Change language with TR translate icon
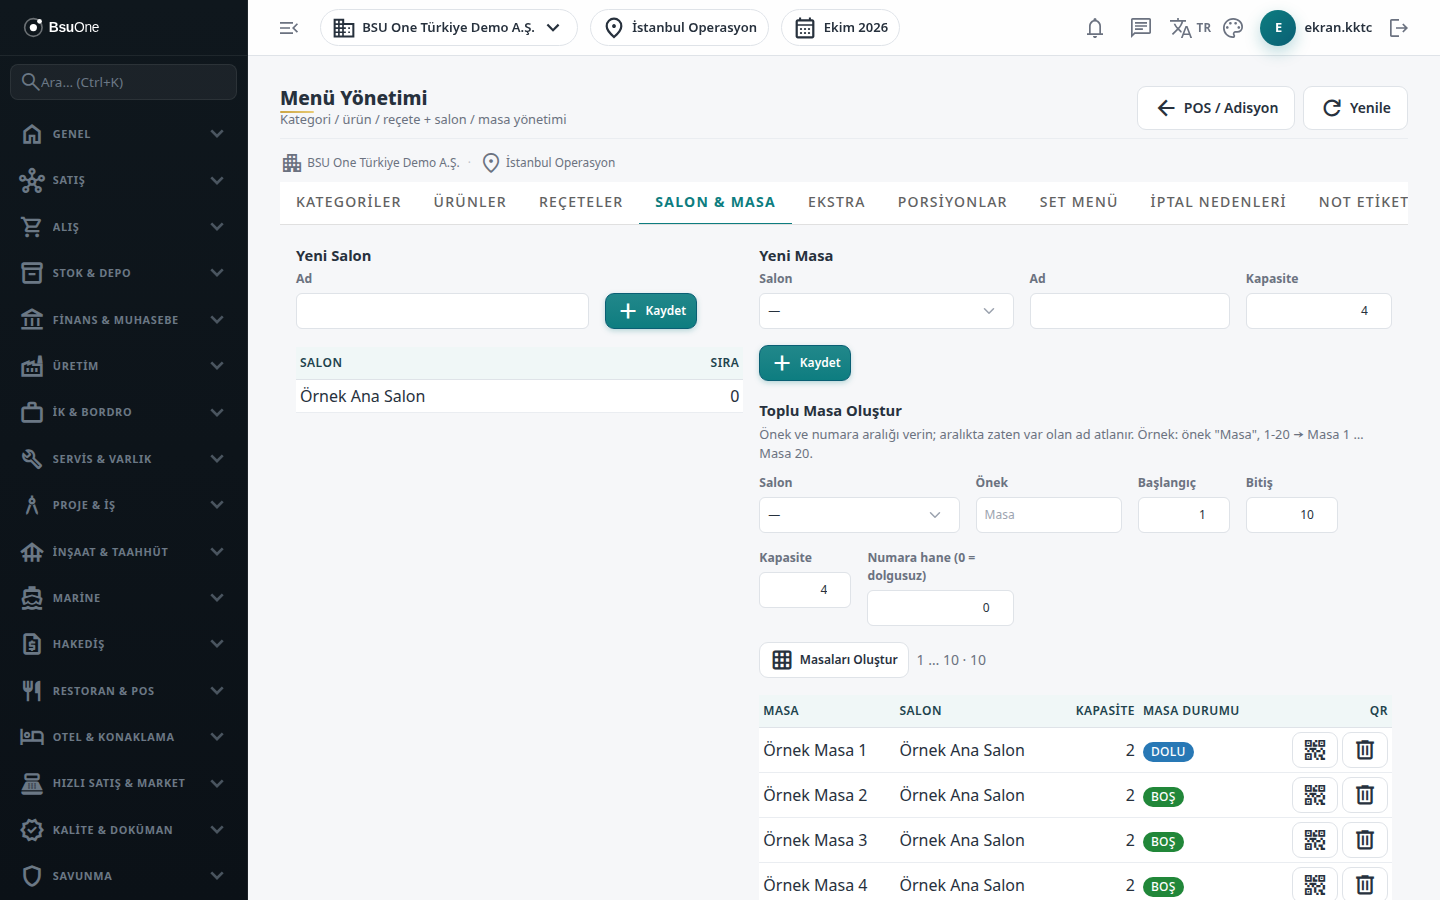1440x900 pixels. click(1190, 28)
